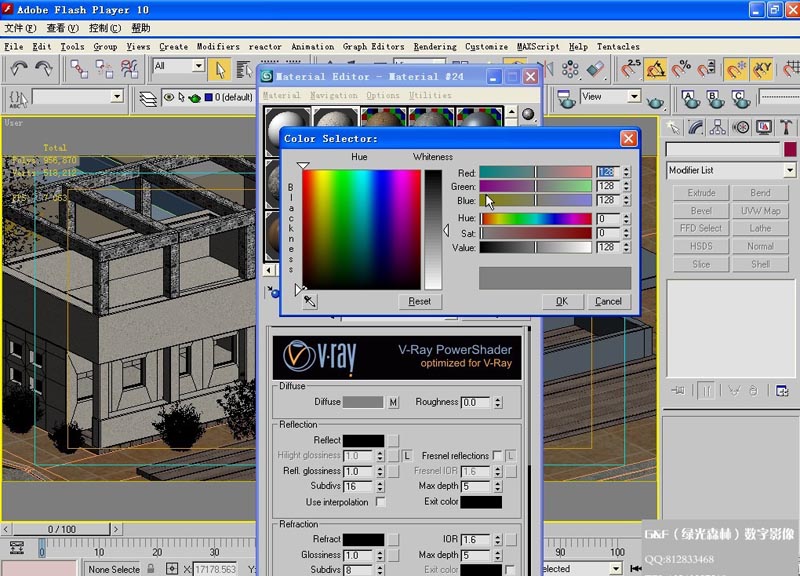Toggle the Diffuse map M button

click(x=393, y=403)
